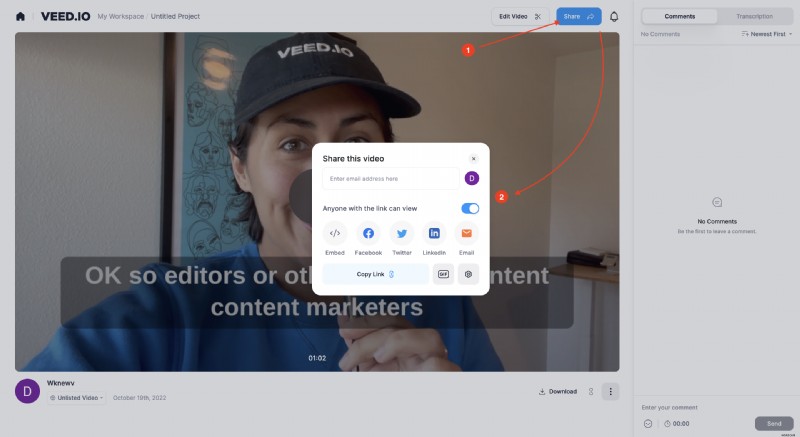Image resolution: width=800 pixels, height=437 pixels.
Task: Click the blue Share button
Action: click(x=579, y=16)
